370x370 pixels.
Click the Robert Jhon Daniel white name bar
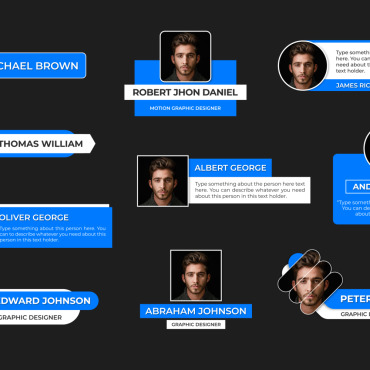coord(185,92)
